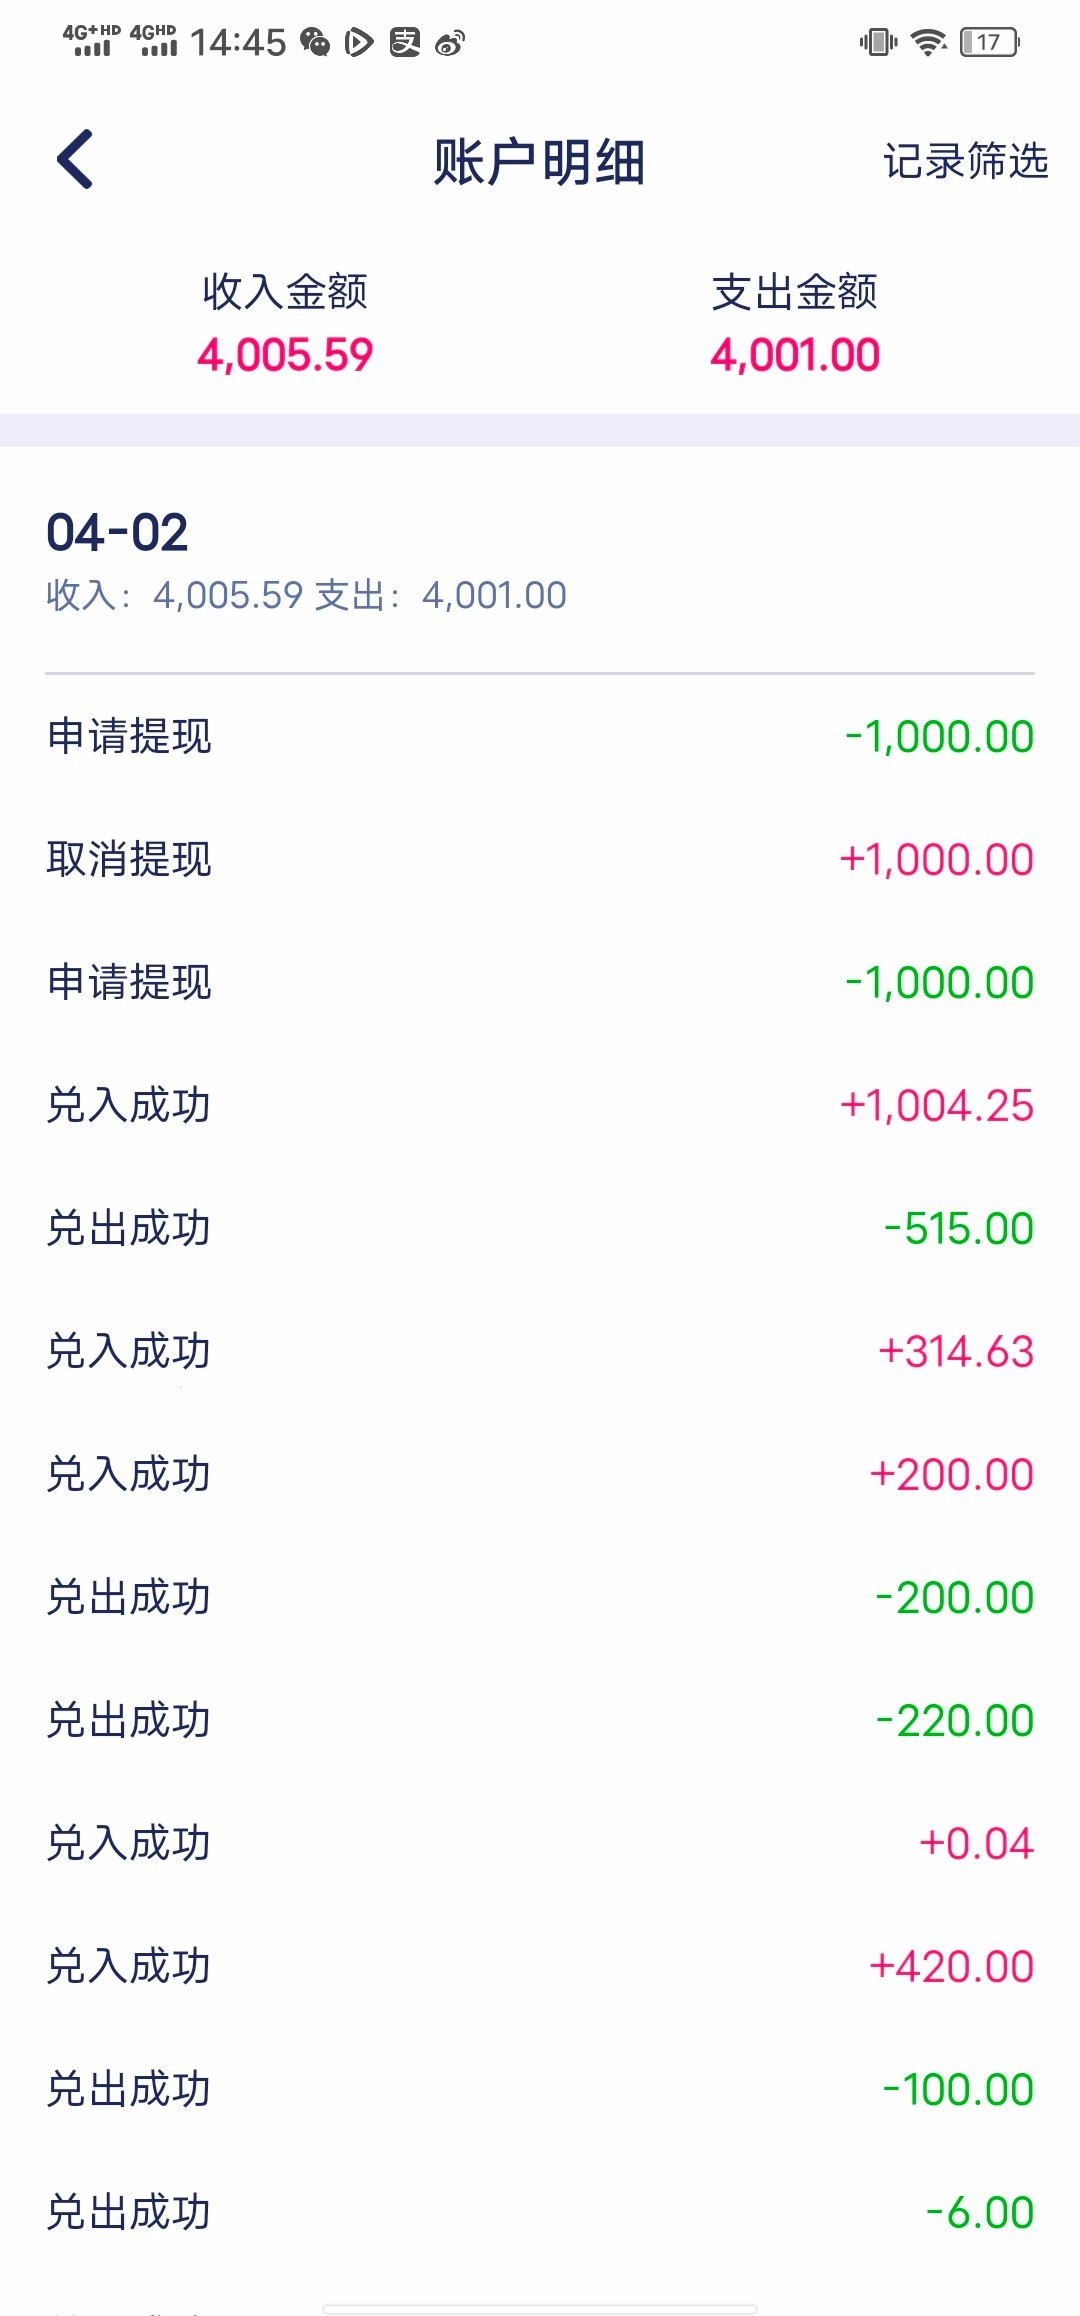The height and width of the screenshot is (2316, 1080).
Task: Open the 兑入成功 +314.63 record
Action: coord(540,1351)
